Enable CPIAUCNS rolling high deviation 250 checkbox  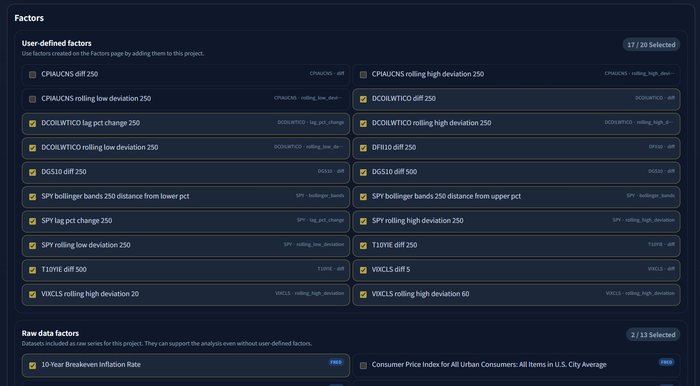click(363, 75)
